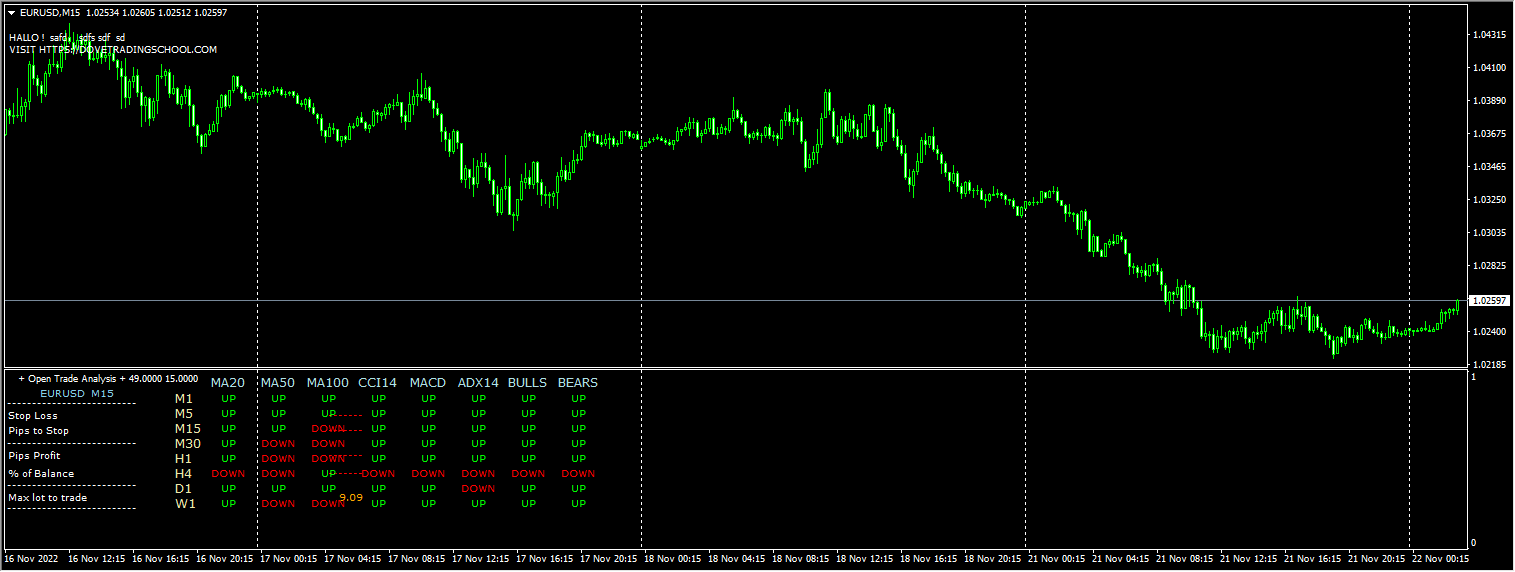1515x572 pixels.
Task: Click the one-click trading arrow beside EURUSD,M15
Action: point(11,12)
